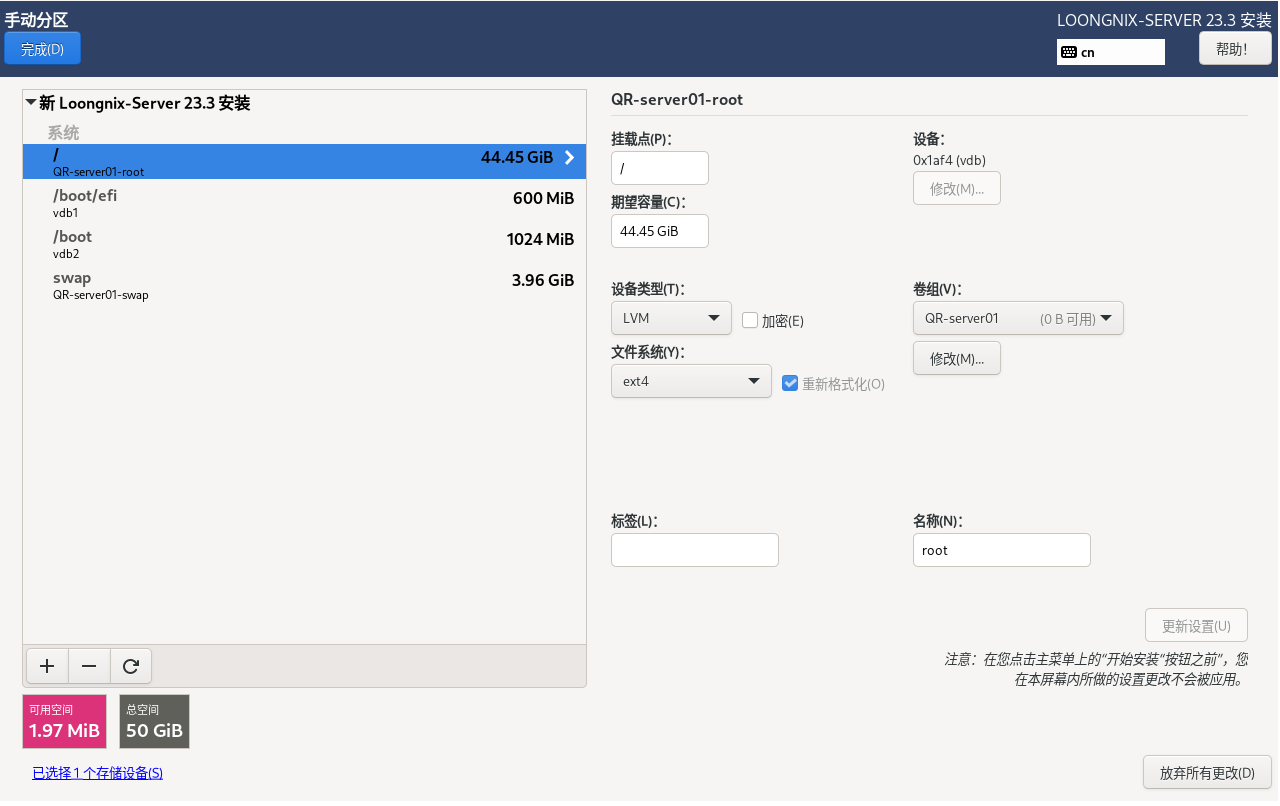Click the 期望容量 44.45 GiB field
1280x806 pixels.
[x=660, y=231]
